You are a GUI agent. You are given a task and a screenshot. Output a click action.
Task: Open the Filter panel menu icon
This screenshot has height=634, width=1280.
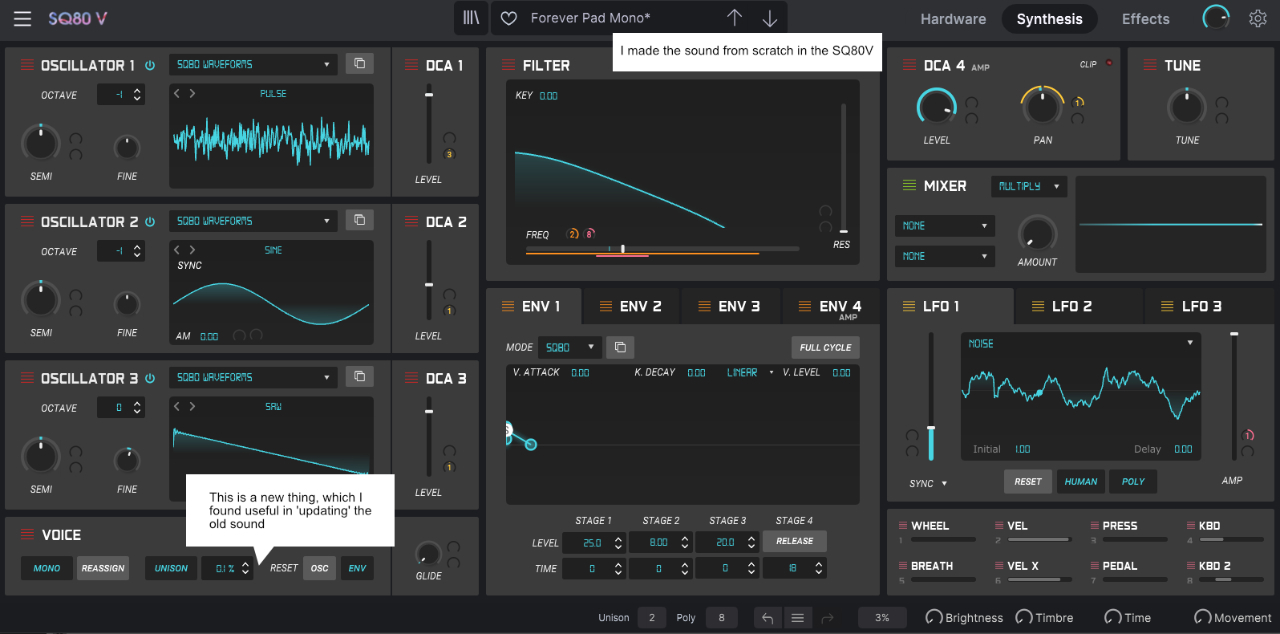(x=506, y=65)
